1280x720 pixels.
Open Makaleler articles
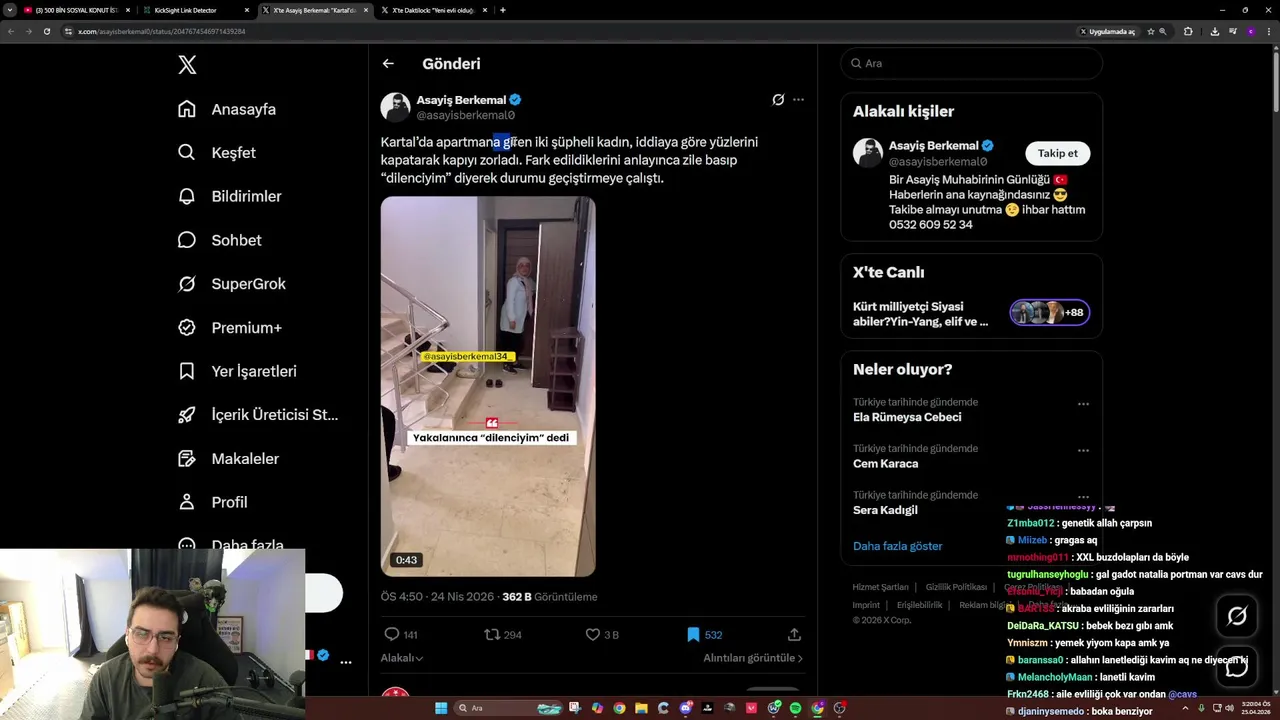pos(230,458)
